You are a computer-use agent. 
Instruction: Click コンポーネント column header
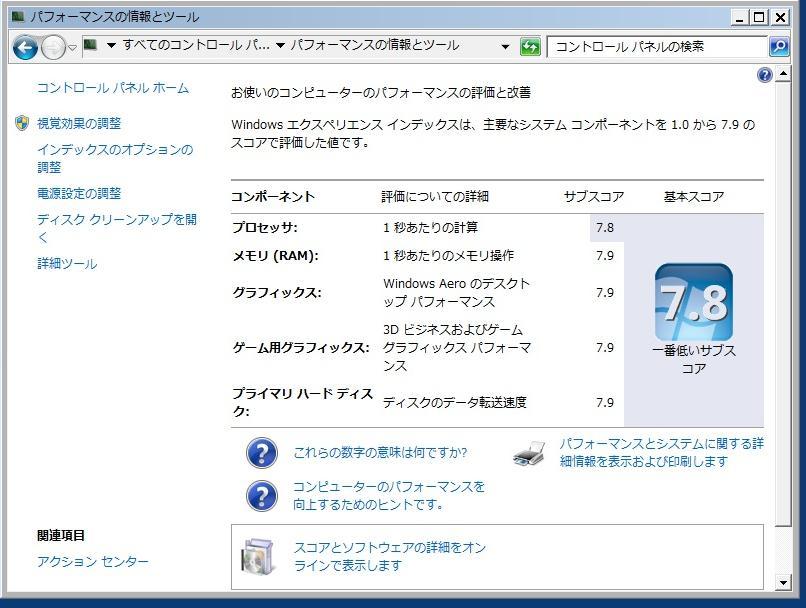tap(273, 196)
